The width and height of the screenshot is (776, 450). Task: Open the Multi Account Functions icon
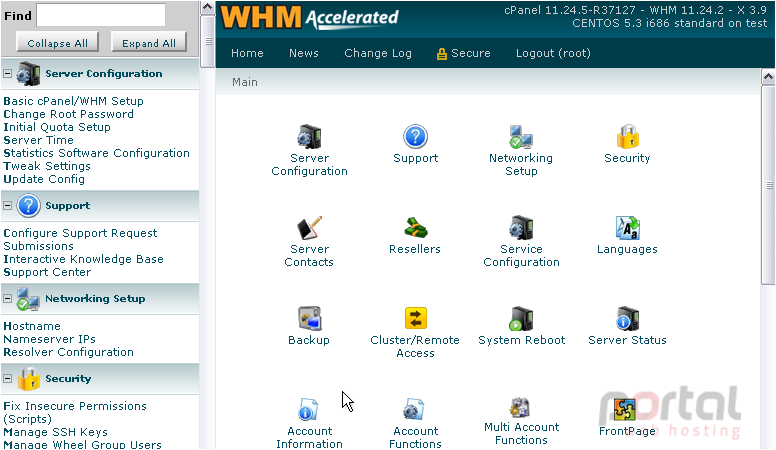[x=521, y=408]
